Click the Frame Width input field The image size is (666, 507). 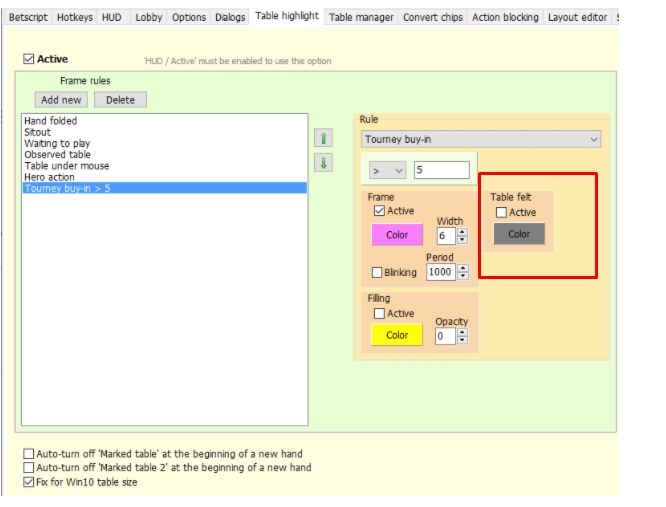446,236
